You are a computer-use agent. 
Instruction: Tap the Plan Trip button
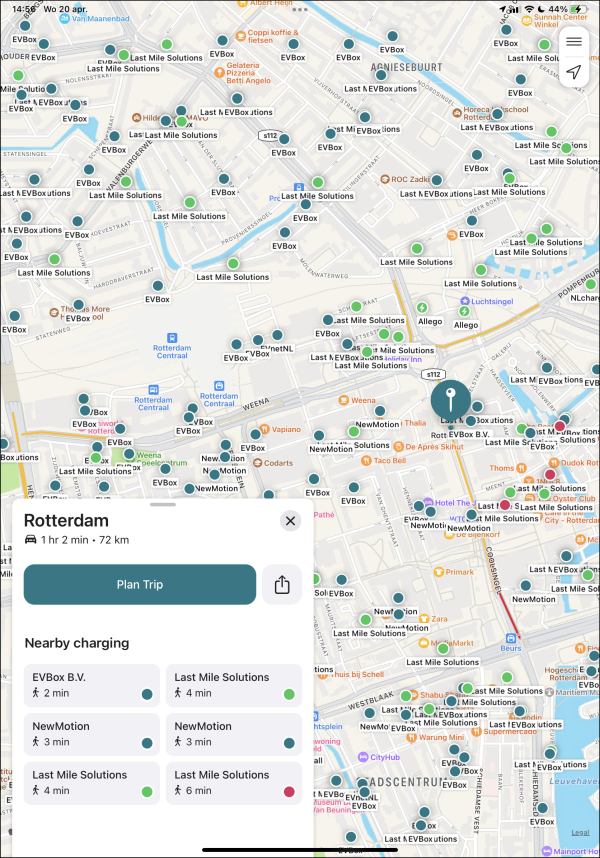click(x=139, y=584)
